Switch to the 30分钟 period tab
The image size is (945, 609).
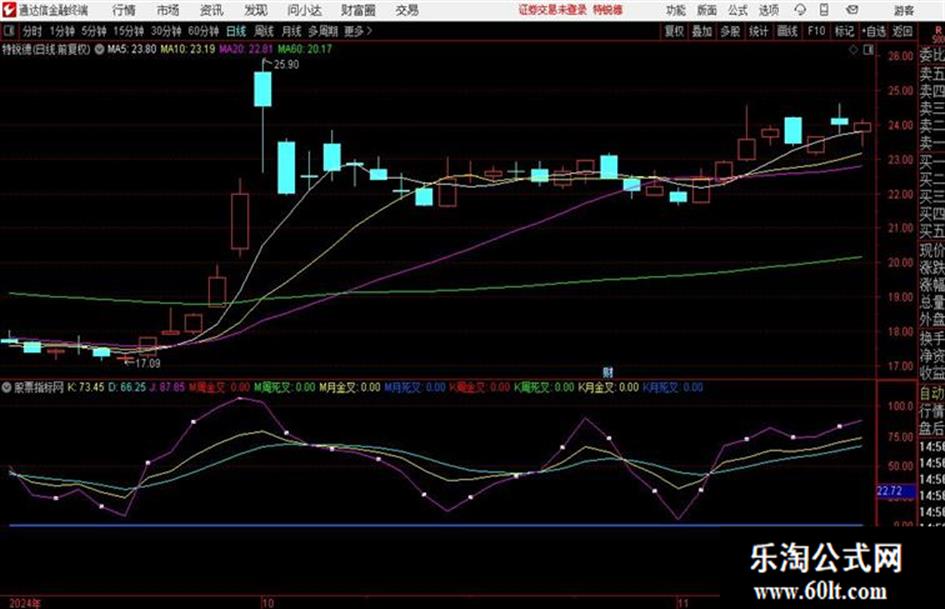[166, 31]
